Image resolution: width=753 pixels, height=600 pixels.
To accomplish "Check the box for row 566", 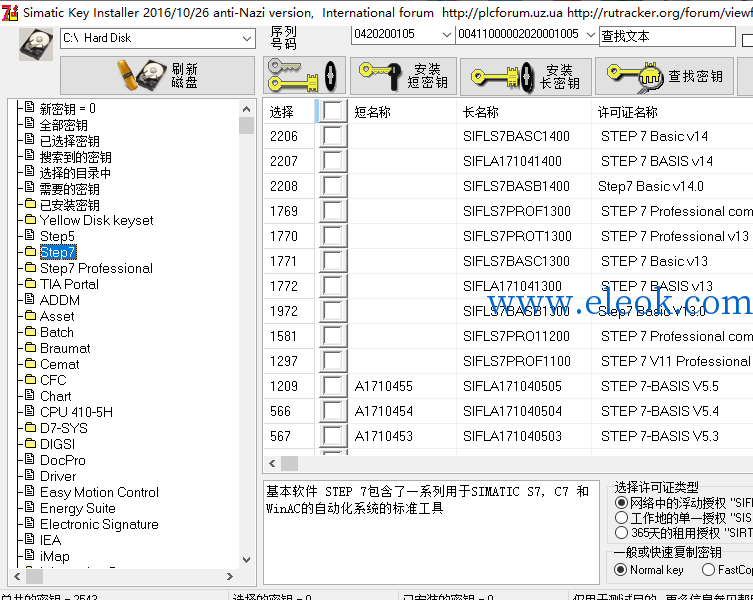I will click(333, 411).
